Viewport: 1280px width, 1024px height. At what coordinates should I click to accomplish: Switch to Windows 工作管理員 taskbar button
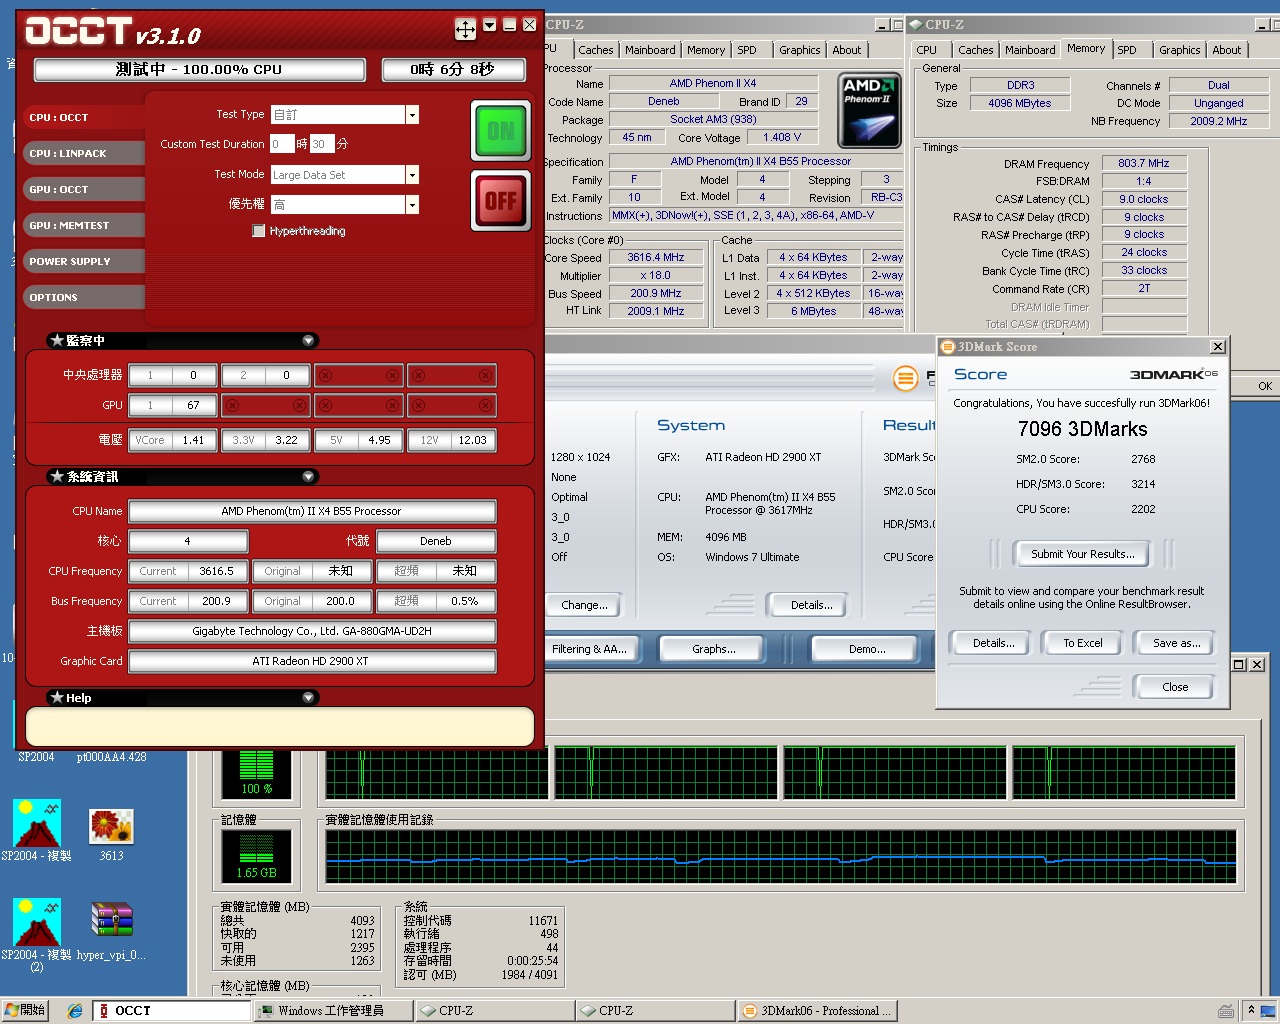(x=333, y=1011)
